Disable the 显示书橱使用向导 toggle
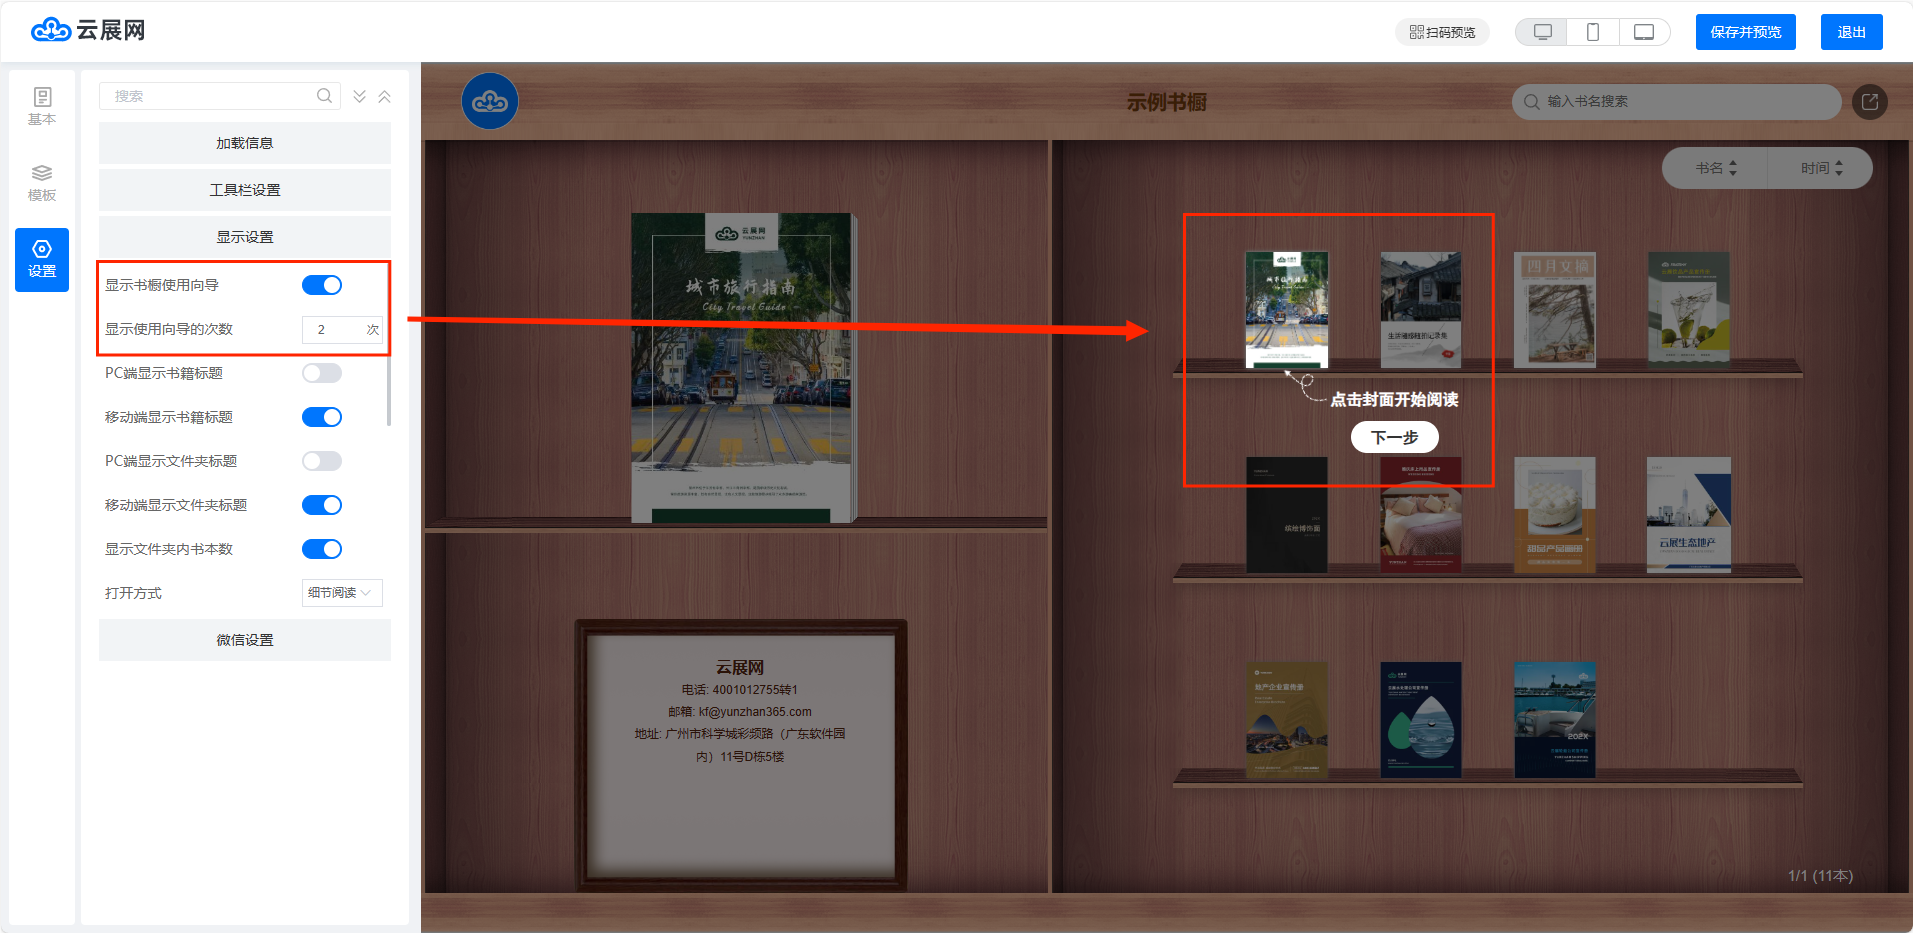The width and height of the screenshot is (1913, 933). [x=322, y=285]
